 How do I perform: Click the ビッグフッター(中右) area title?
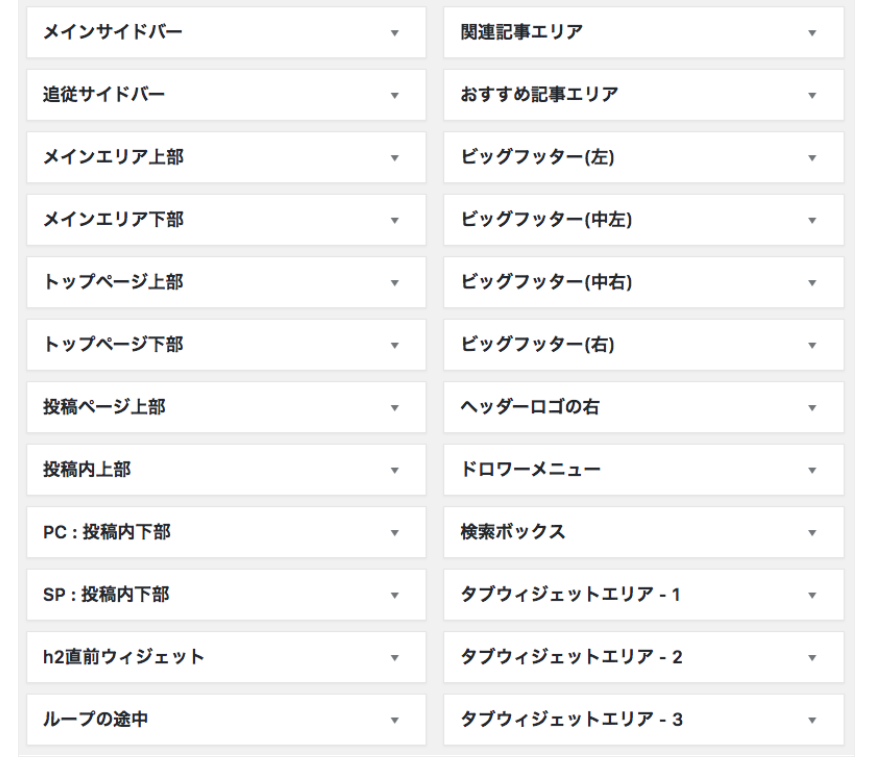pos(545,283)
